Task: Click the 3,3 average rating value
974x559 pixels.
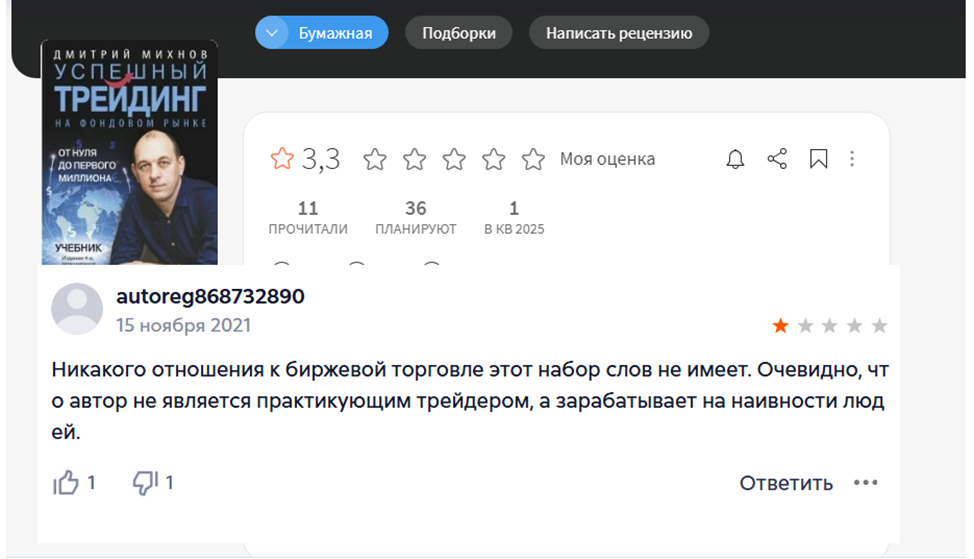Action: click(321, 159)
